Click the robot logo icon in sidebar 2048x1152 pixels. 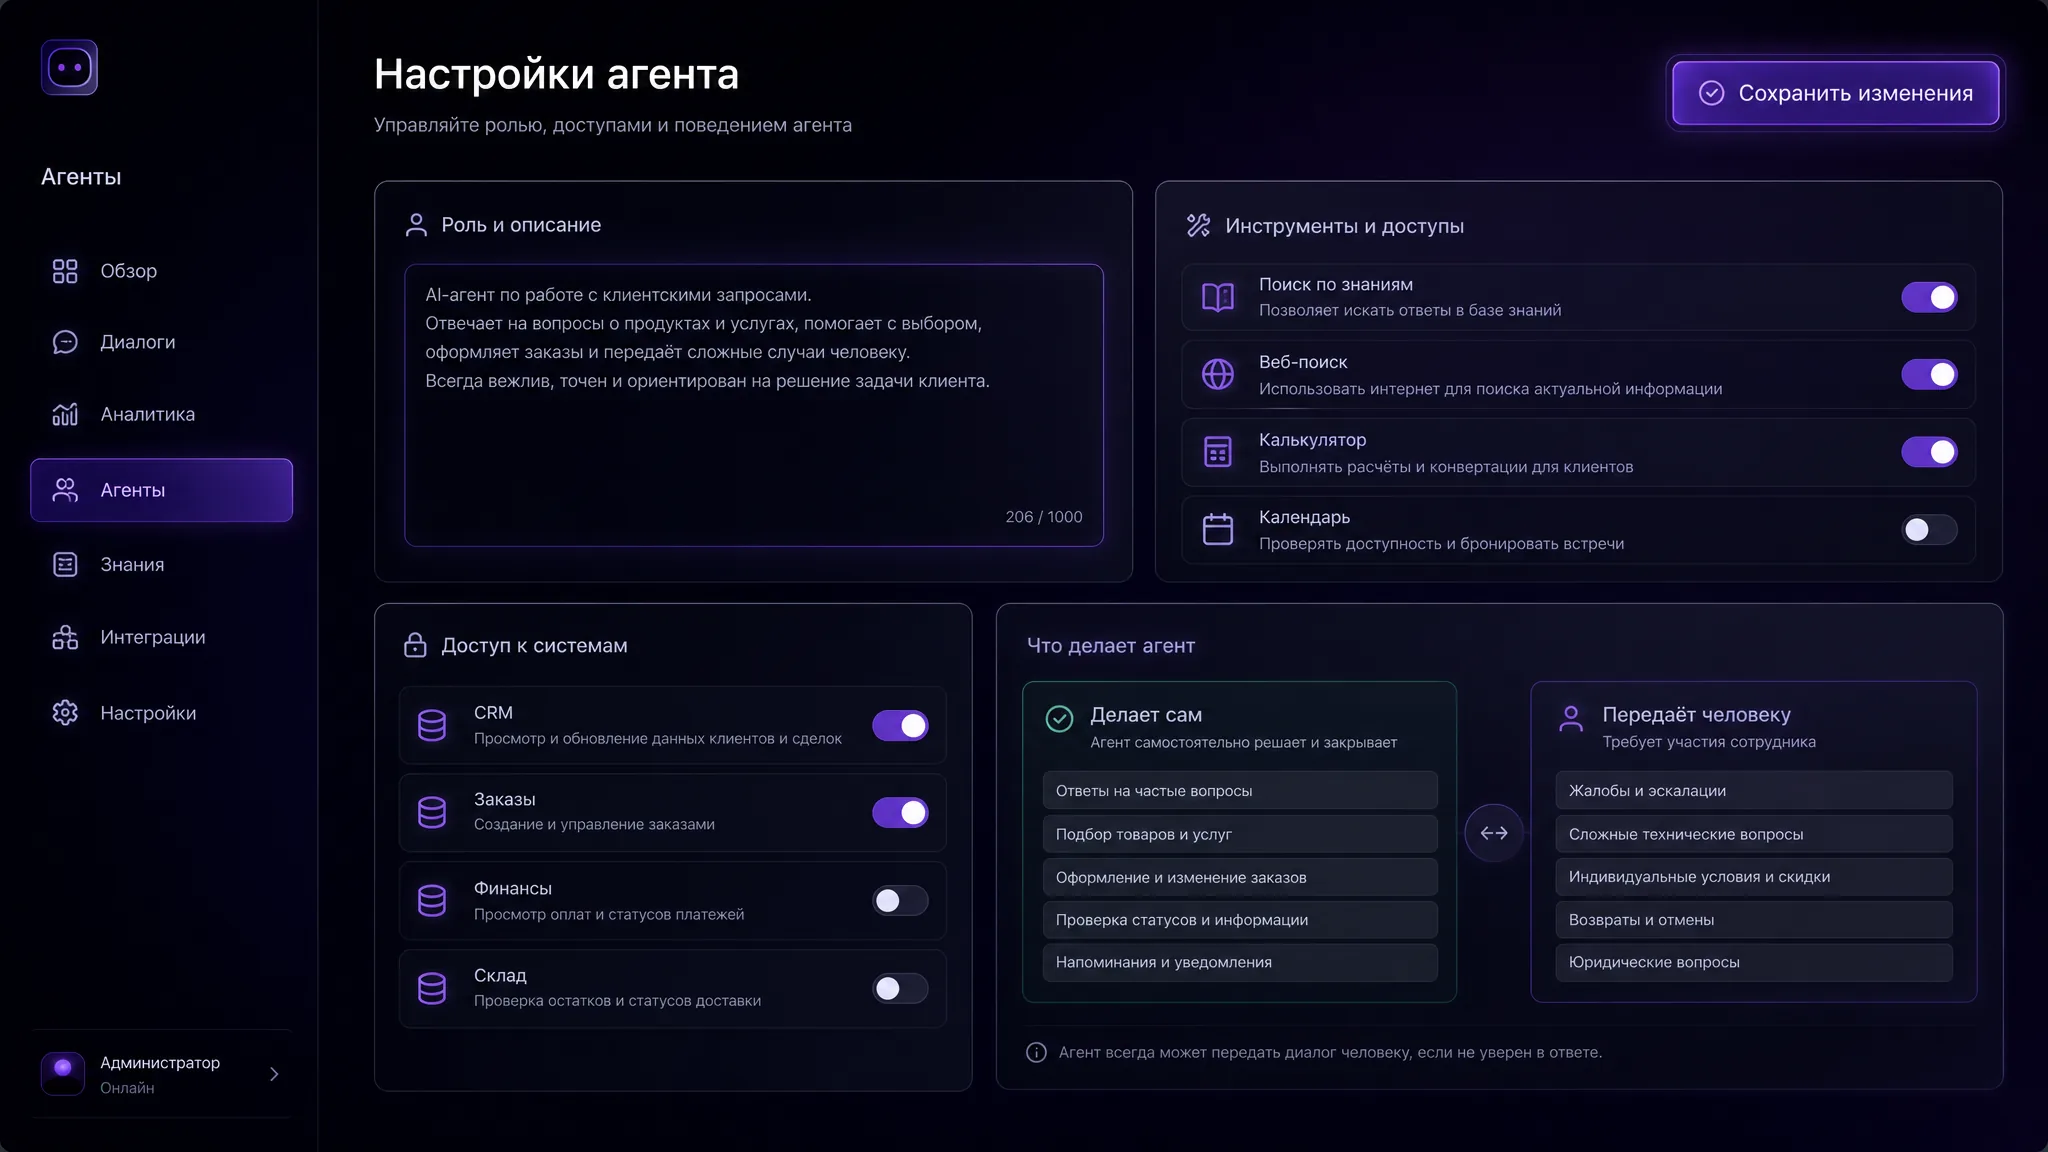pyautogui.click(x=69, y=68)
